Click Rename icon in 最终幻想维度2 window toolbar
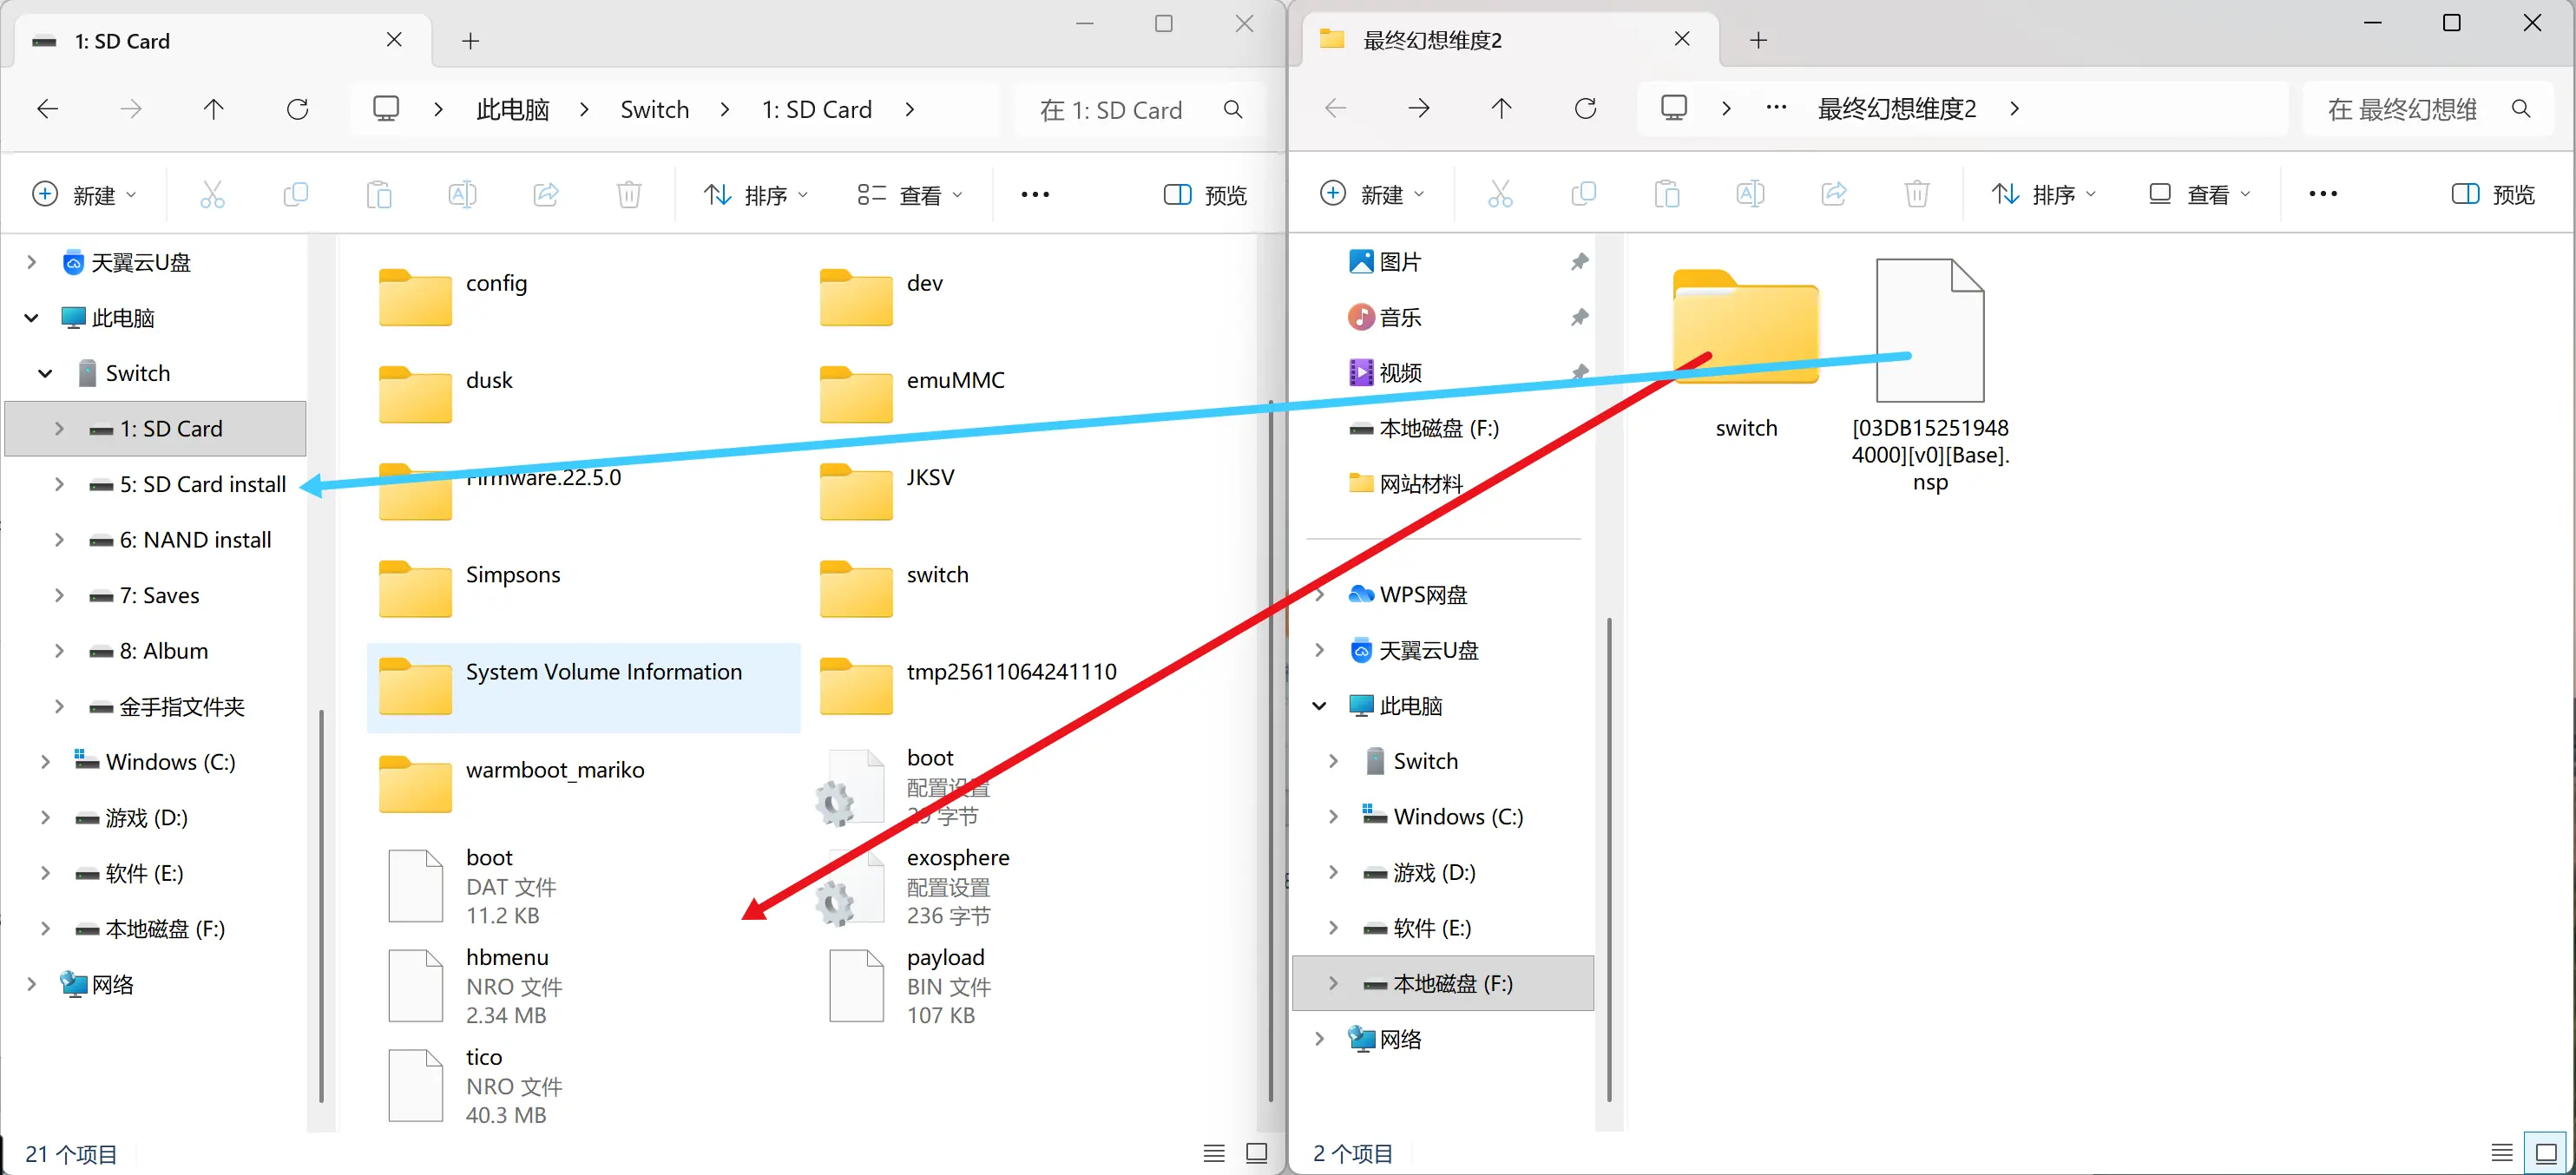Screen dimensions: 2576x1175 pos(1750,193)
